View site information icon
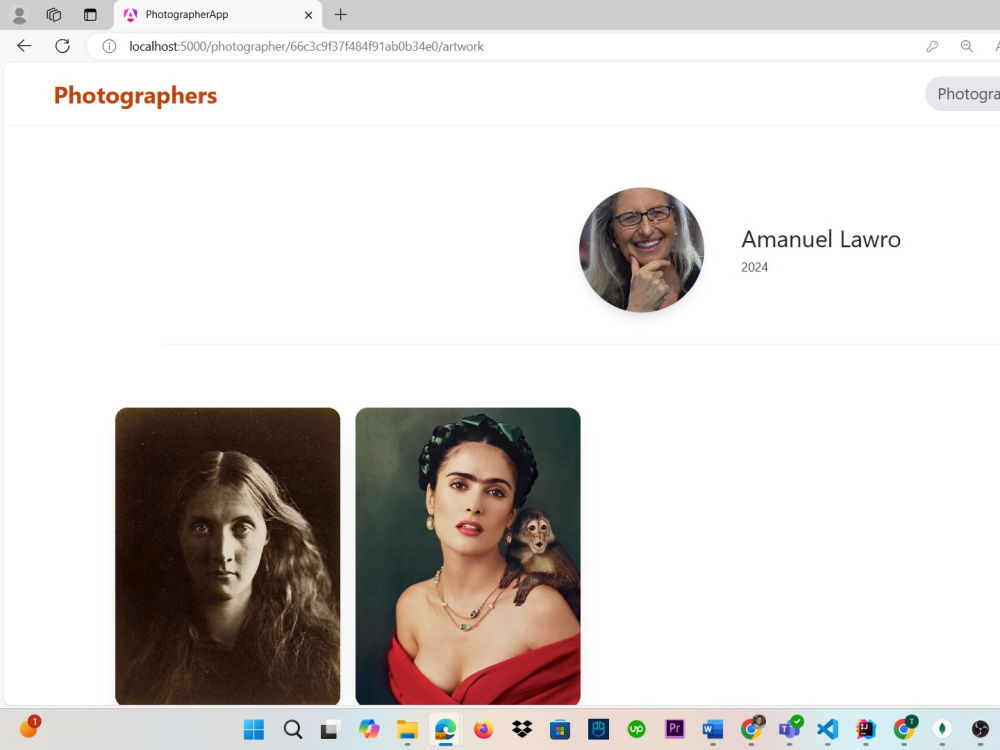Viewport: 1000px width, 750px height. click(x=109, y=47)
